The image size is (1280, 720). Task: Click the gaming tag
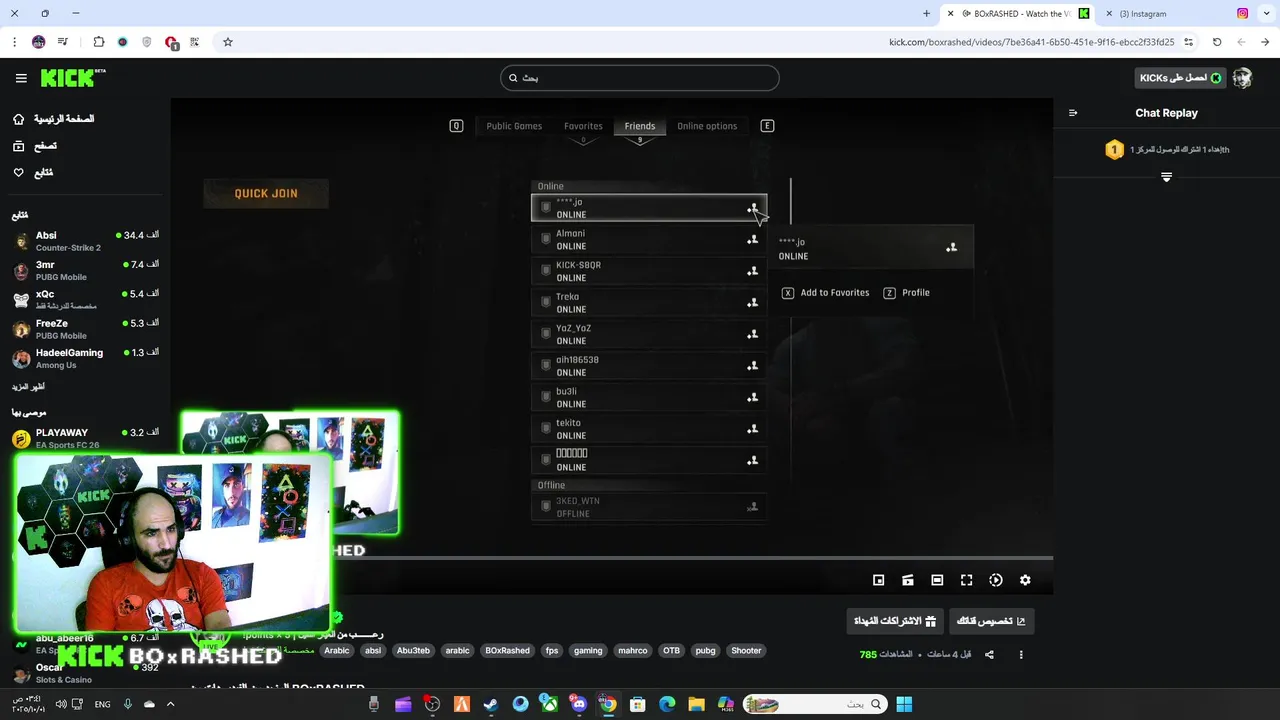pyautogui.click(x=588, y=651)
